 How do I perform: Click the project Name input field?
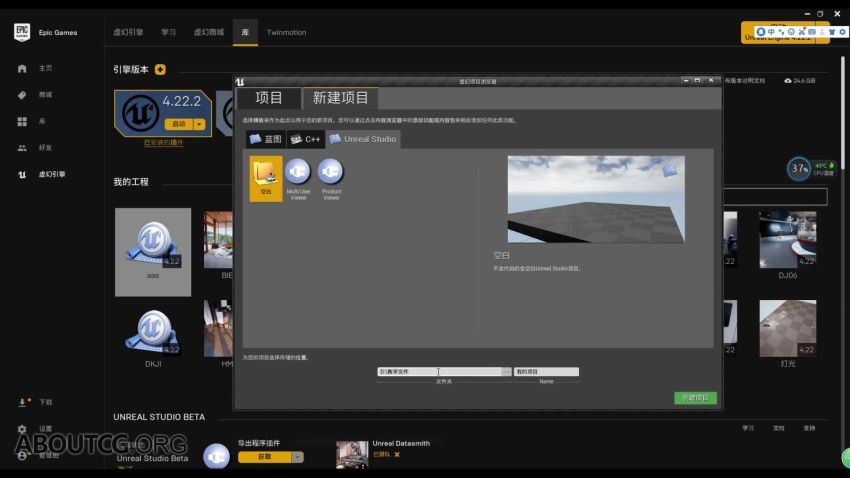546,372
